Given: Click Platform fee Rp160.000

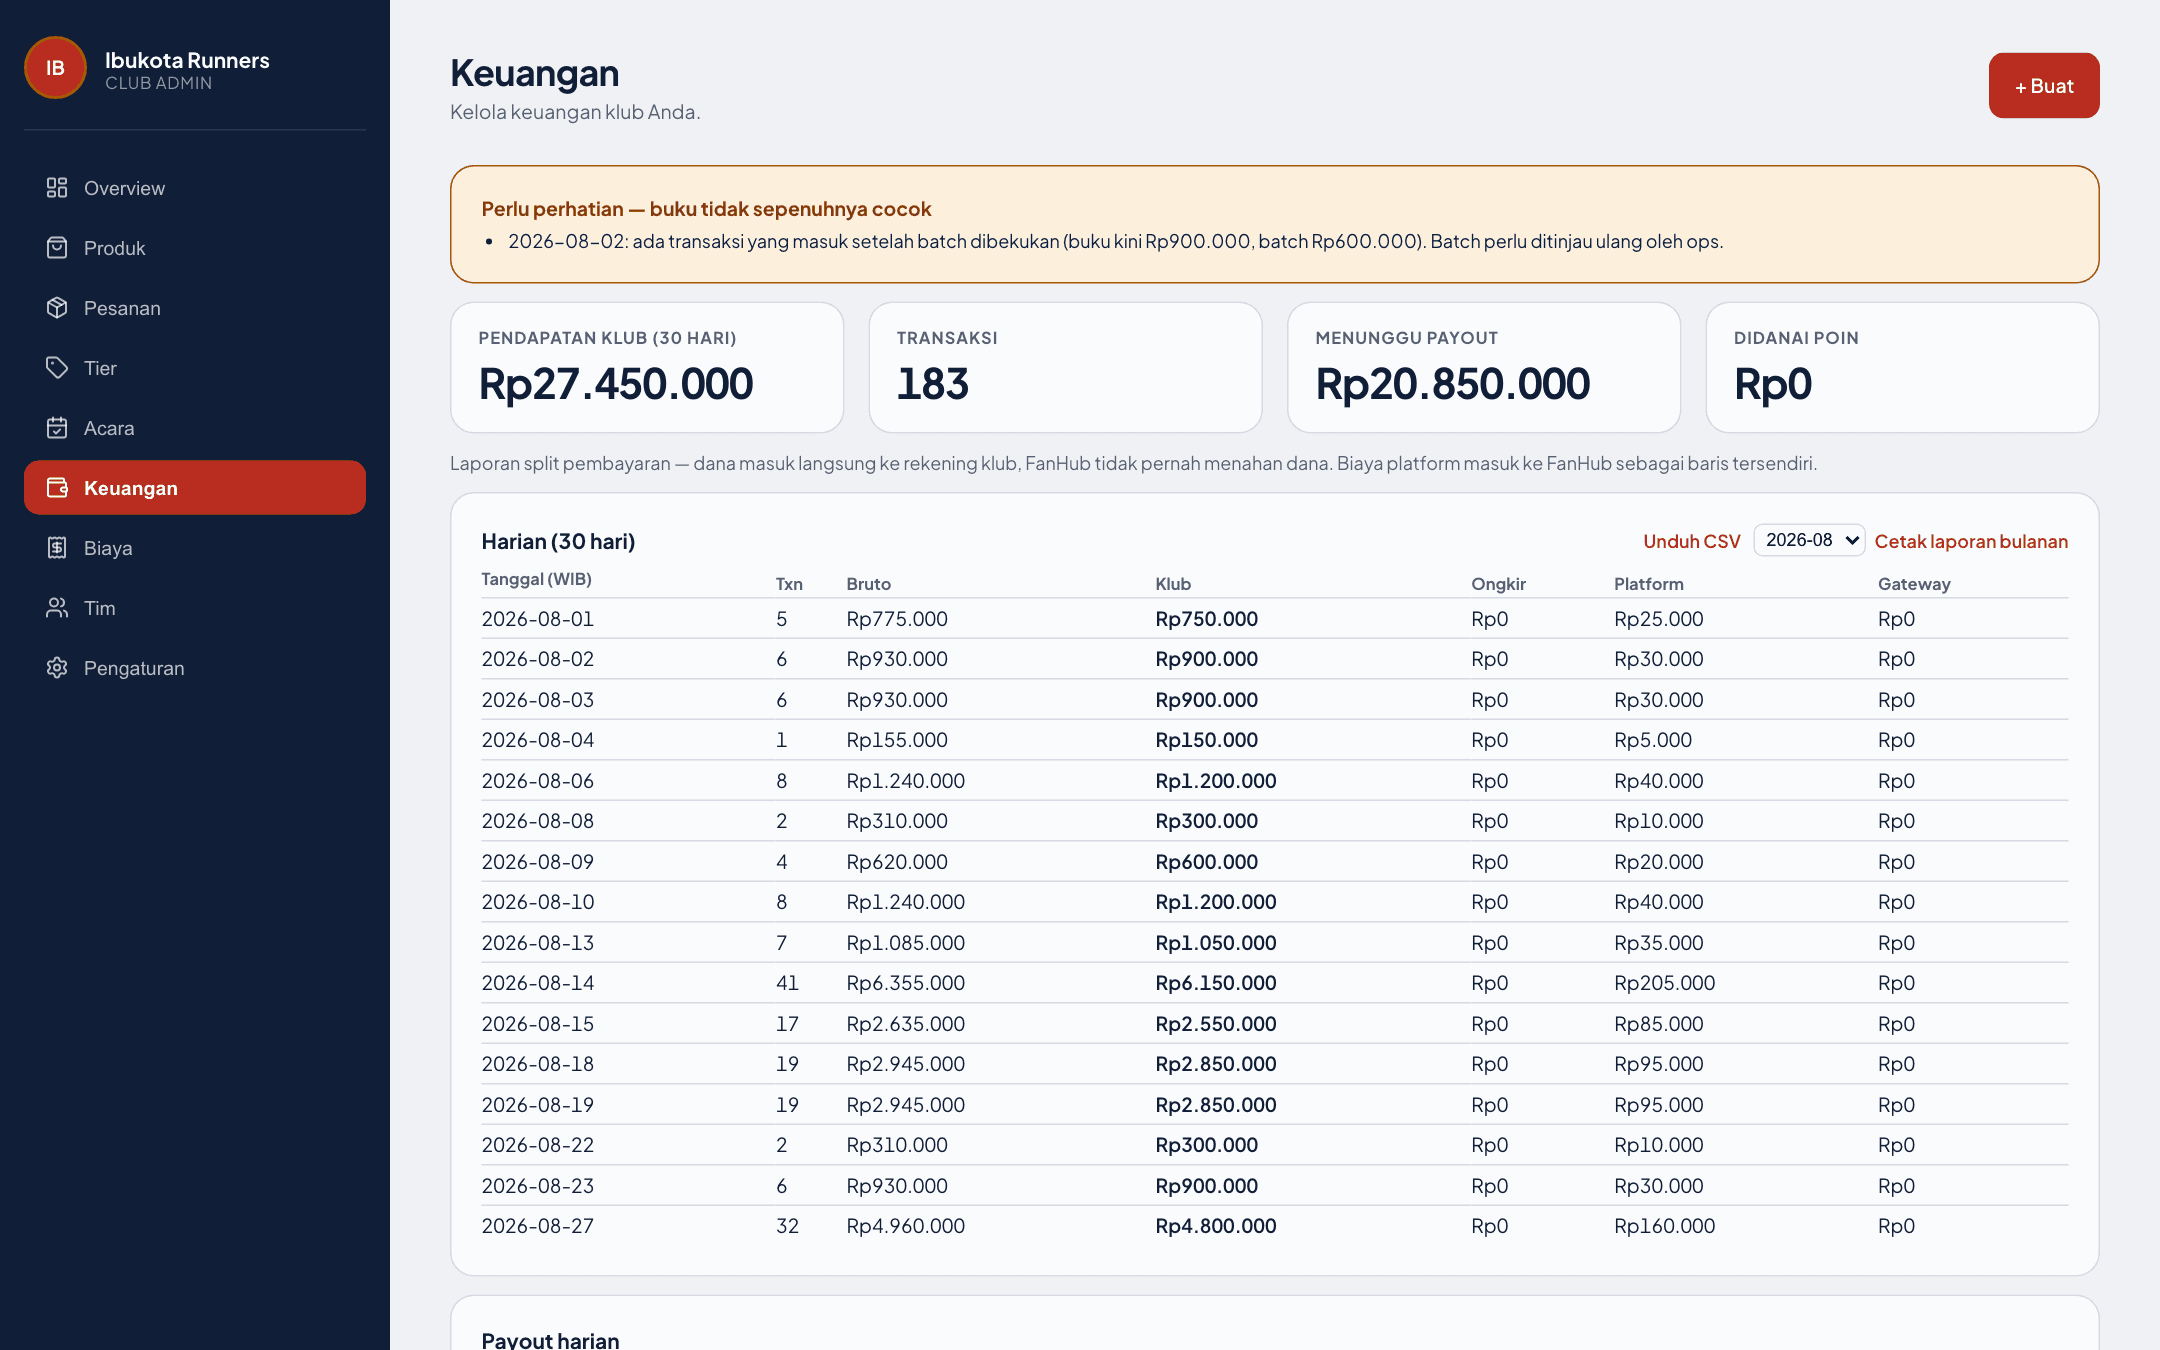Looking at the screenshot, I should (1665, 1226).
